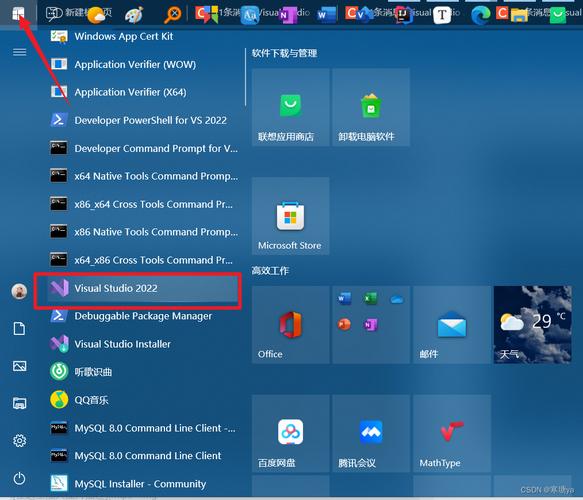Screen dimensions: 583x500
Task: Expand the Start menu hamburger navigation
Action: (x=19, y=52)
